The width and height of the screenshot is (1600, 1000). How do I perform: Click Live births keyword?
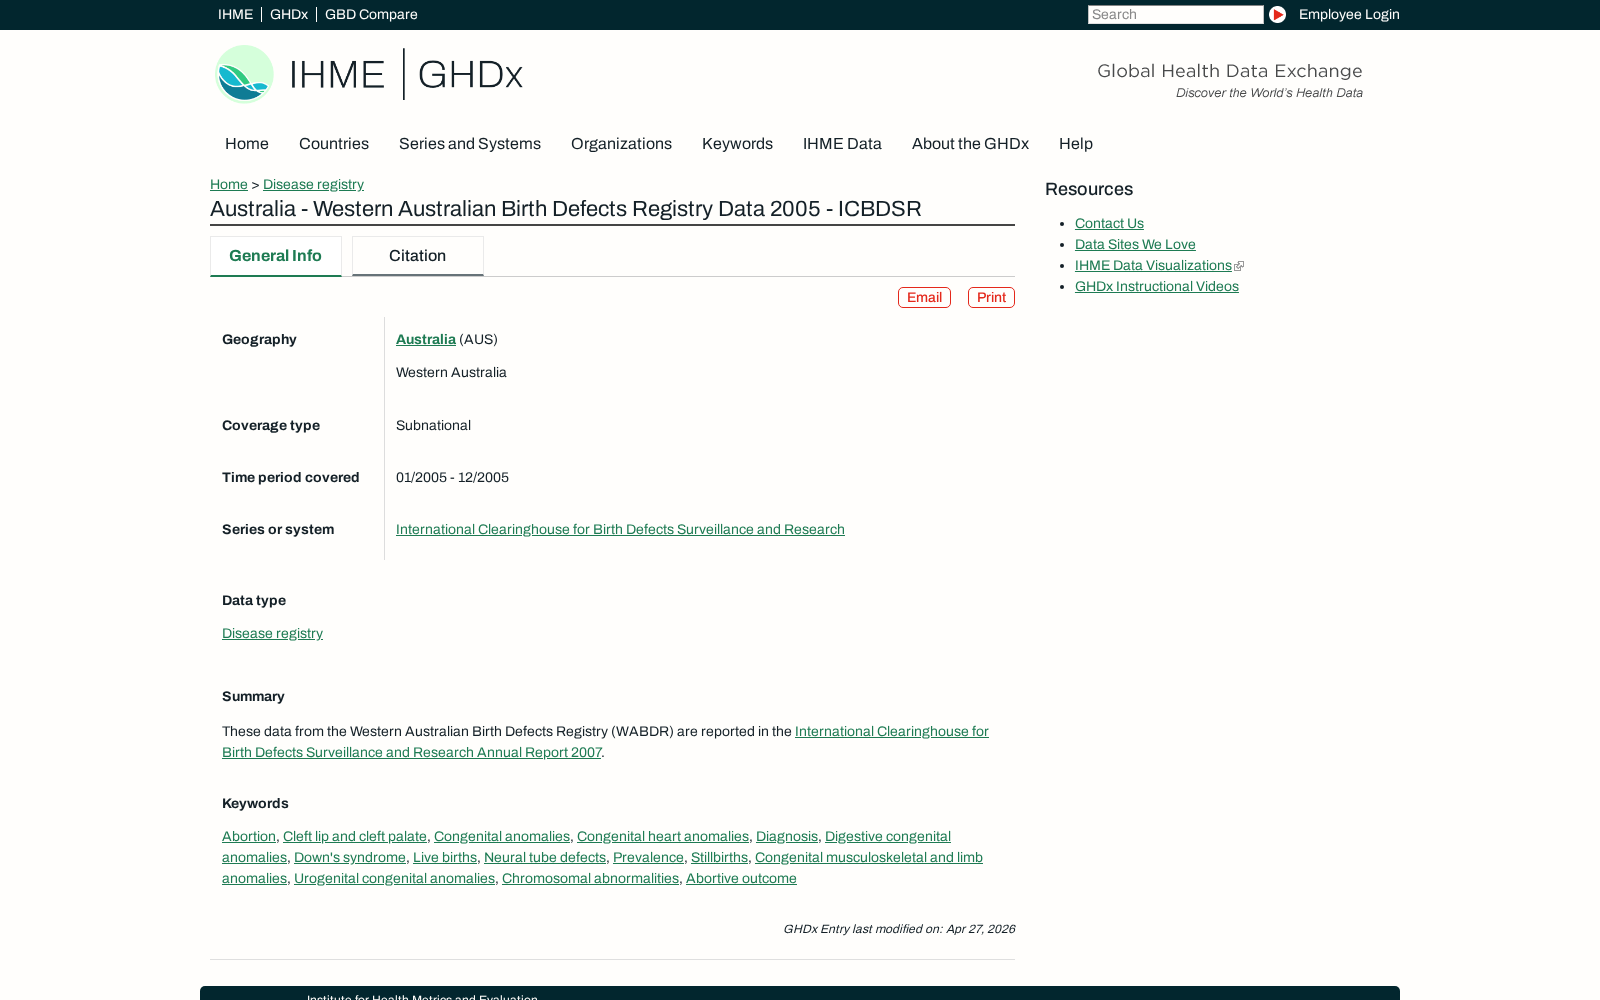coord(445,858)
